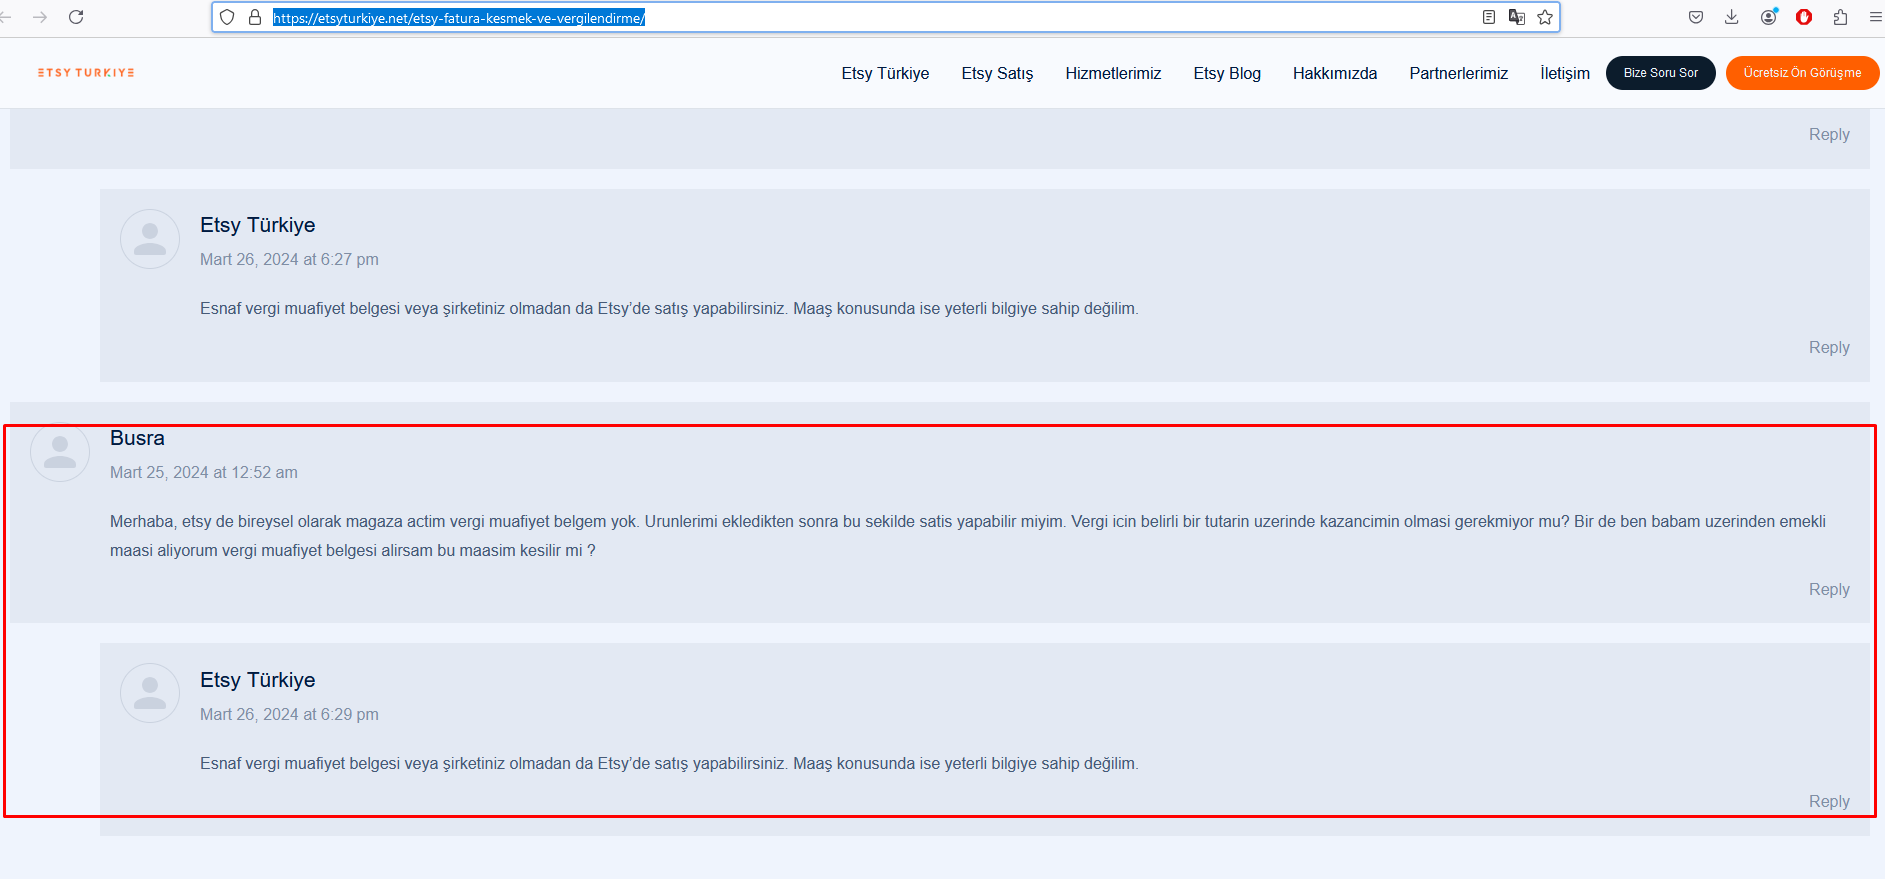Viewport: 1885px width, 879px height.
Task: Click the date Mart 25, 2024 at 12:52 am
Action: (204, 473)
